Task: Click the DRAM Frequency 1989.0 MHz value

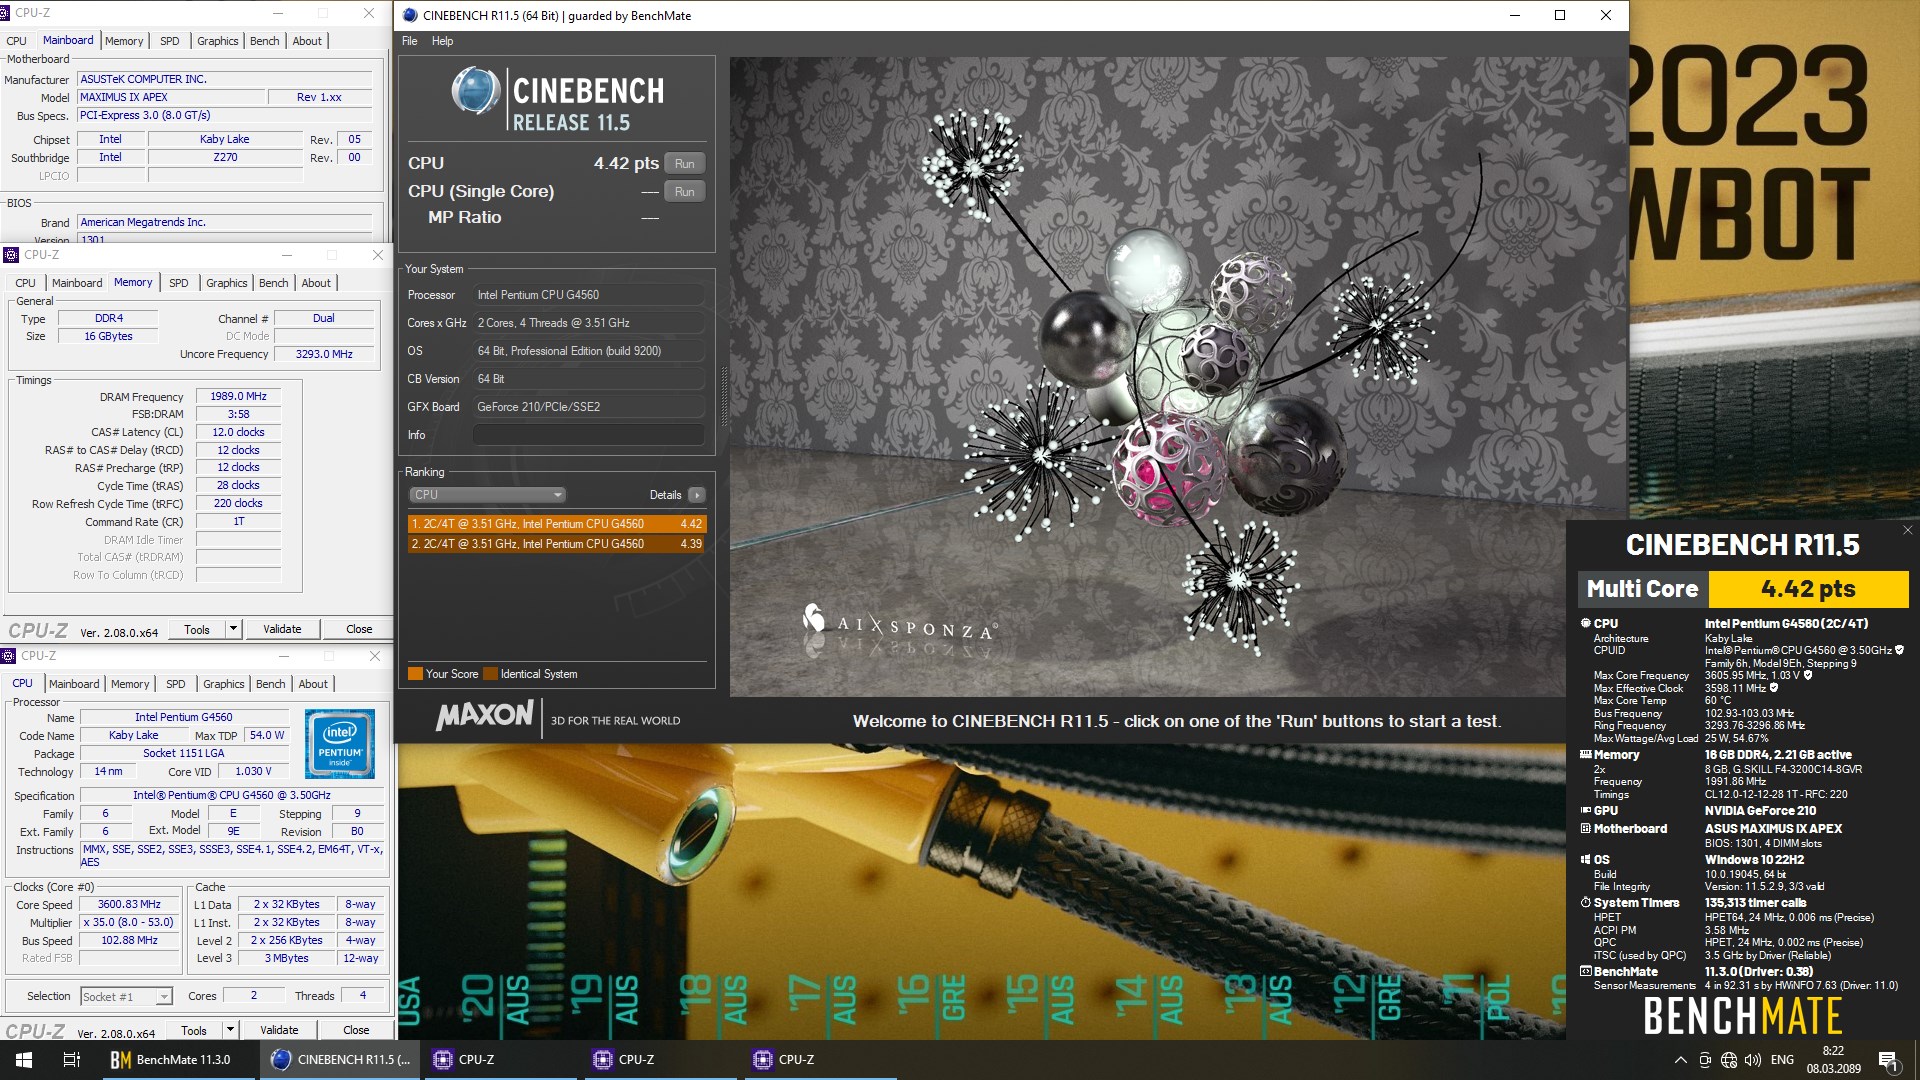Action: [238, 396]
